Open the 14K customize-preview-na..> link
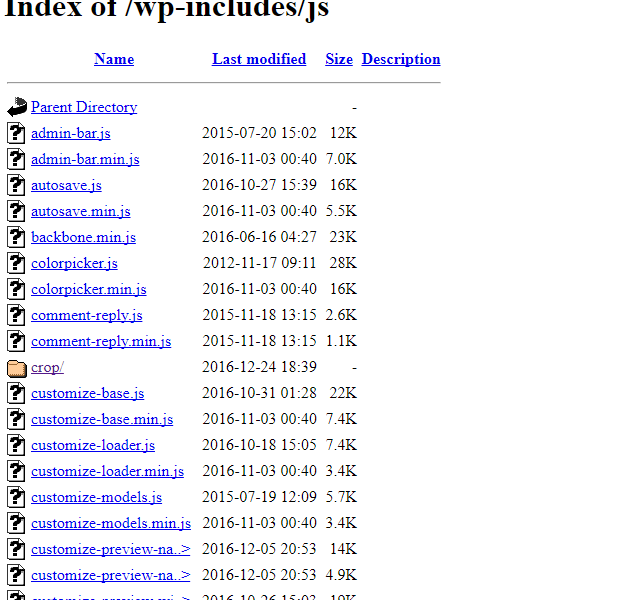Viewport: 629px width, 600px height. tap(110, 549)
